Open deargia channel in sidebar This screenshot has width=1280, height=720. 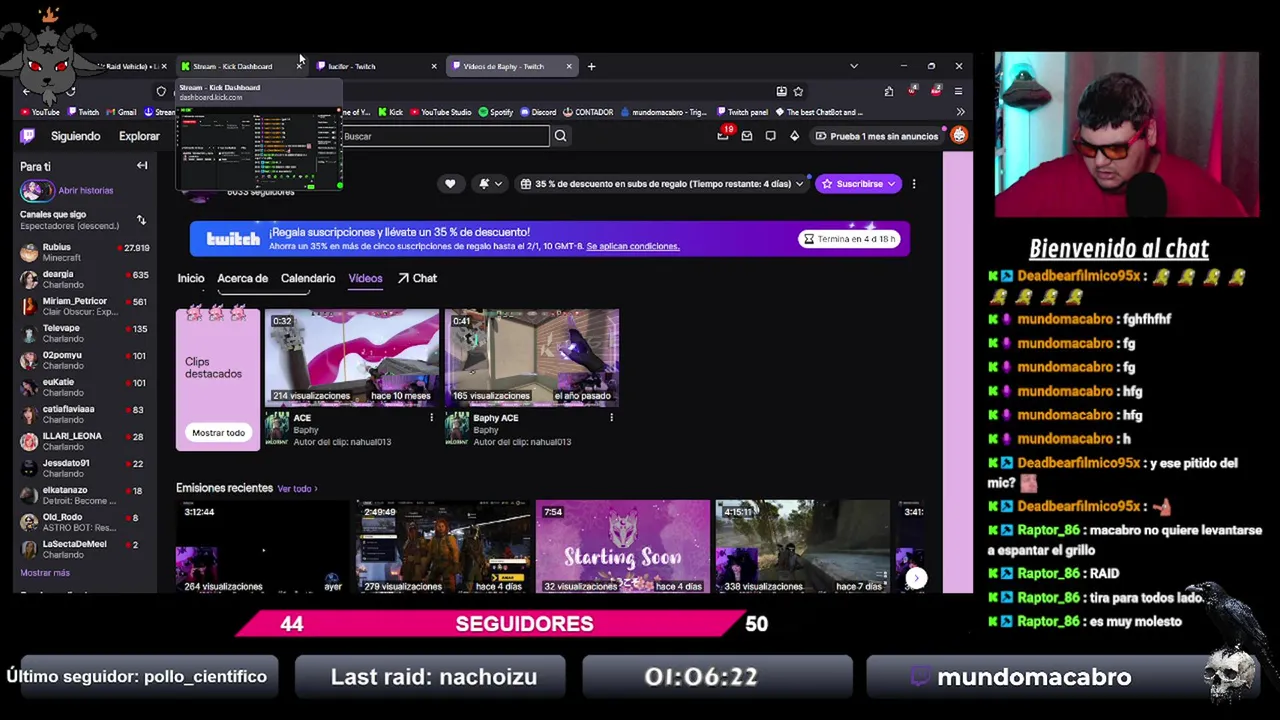tap(84, 279)
